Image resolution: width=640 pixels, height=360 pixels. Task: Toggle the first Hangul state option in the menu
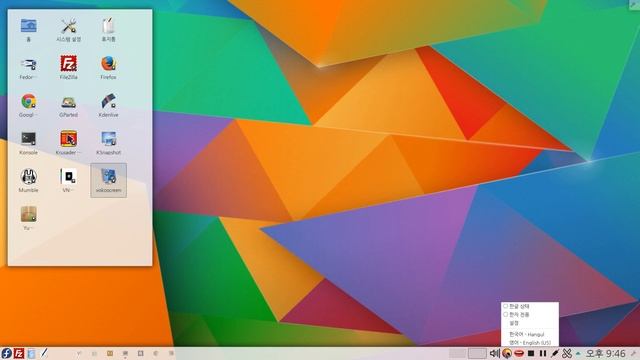tap(529, 306)
